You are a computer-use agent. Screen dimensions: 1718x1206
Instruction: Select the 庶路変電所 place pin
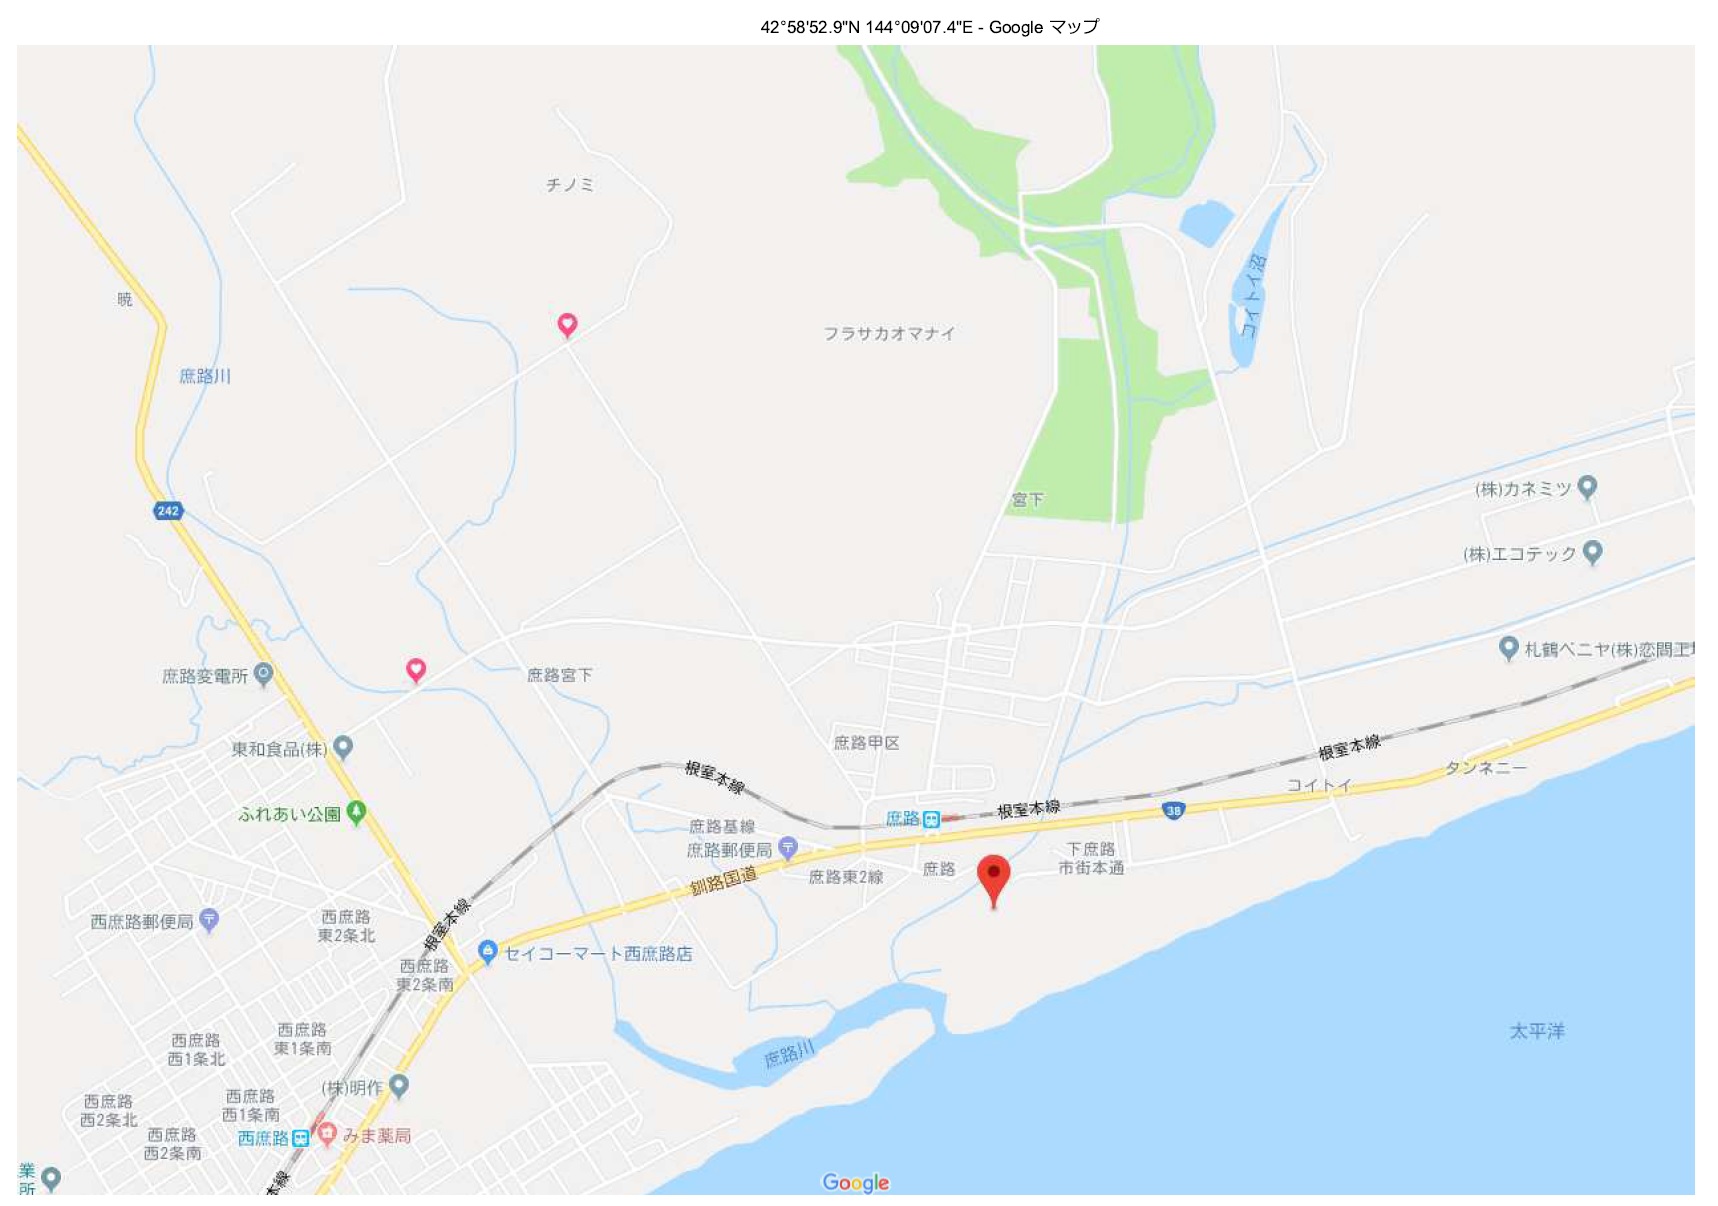pos(263,675)
